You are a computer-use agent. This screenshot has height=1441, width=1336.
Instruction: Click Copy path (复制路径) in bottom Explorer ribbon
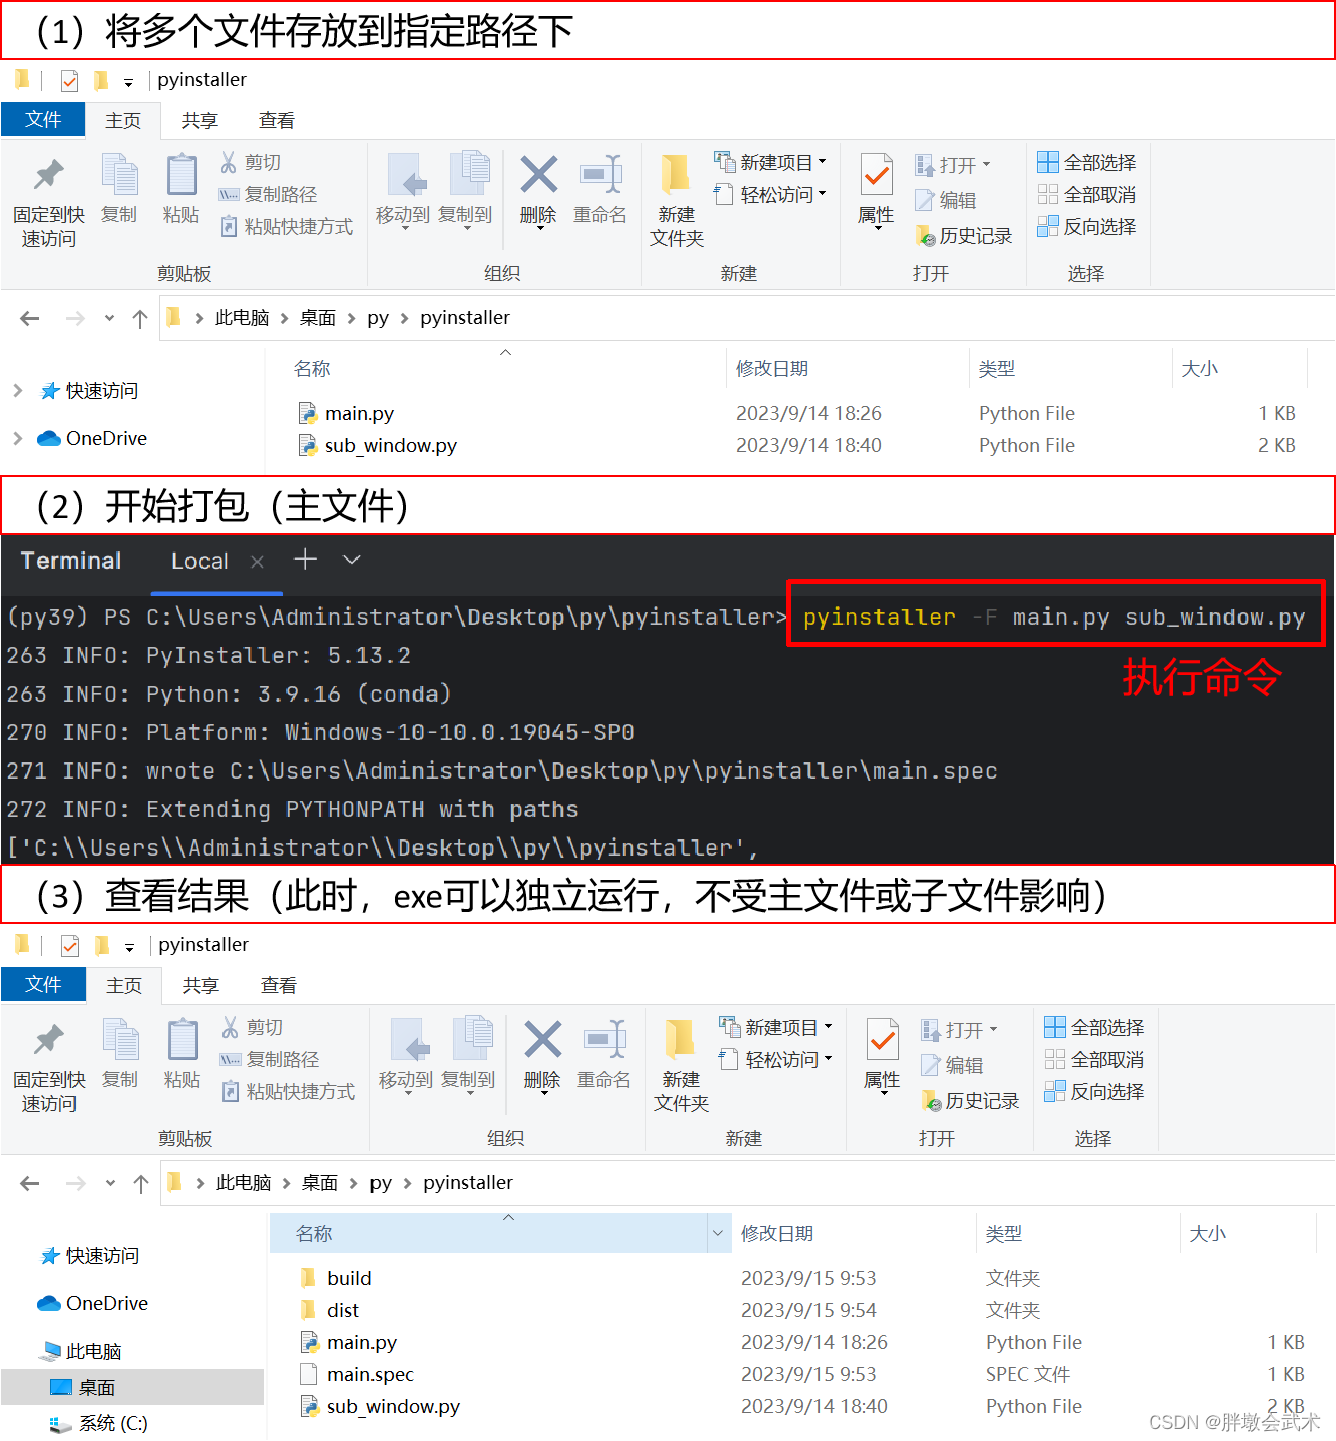click(x=270, y=1059)
